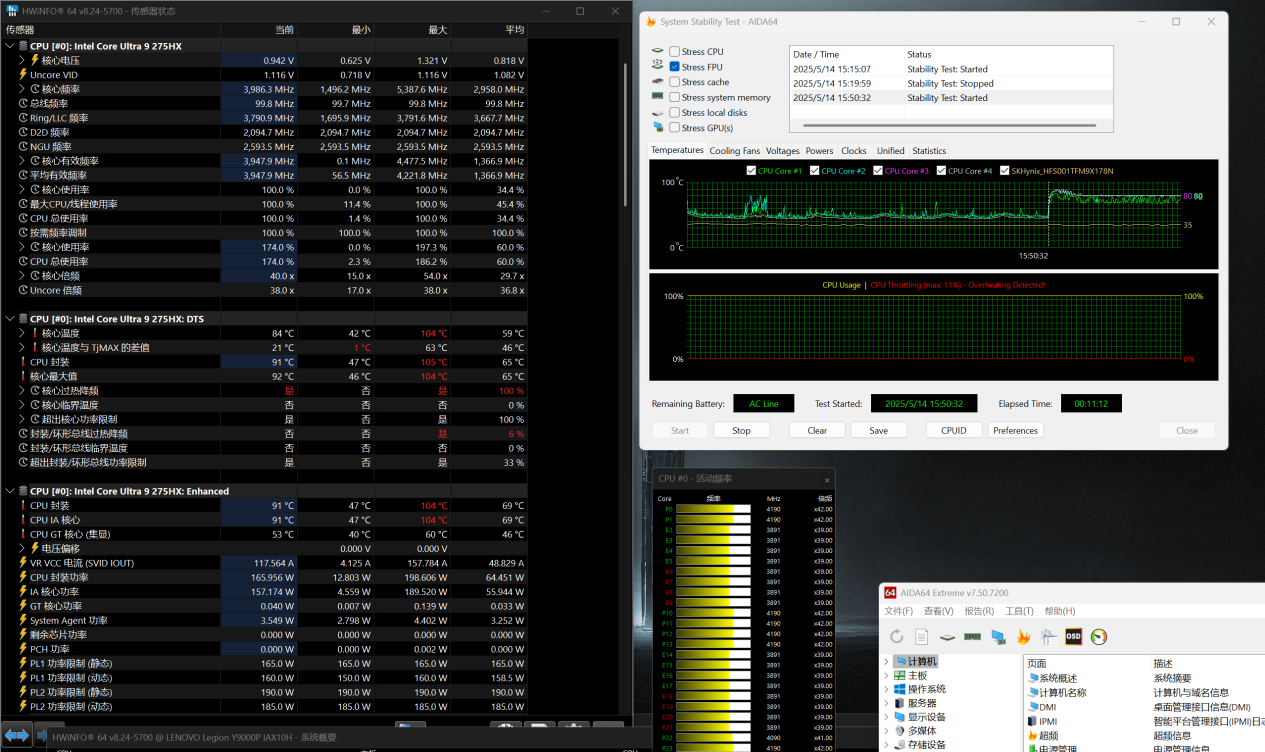Switch to the Cooling Fans tab
This screenshot has width=1265, height=752.
[x=734, y=151]
